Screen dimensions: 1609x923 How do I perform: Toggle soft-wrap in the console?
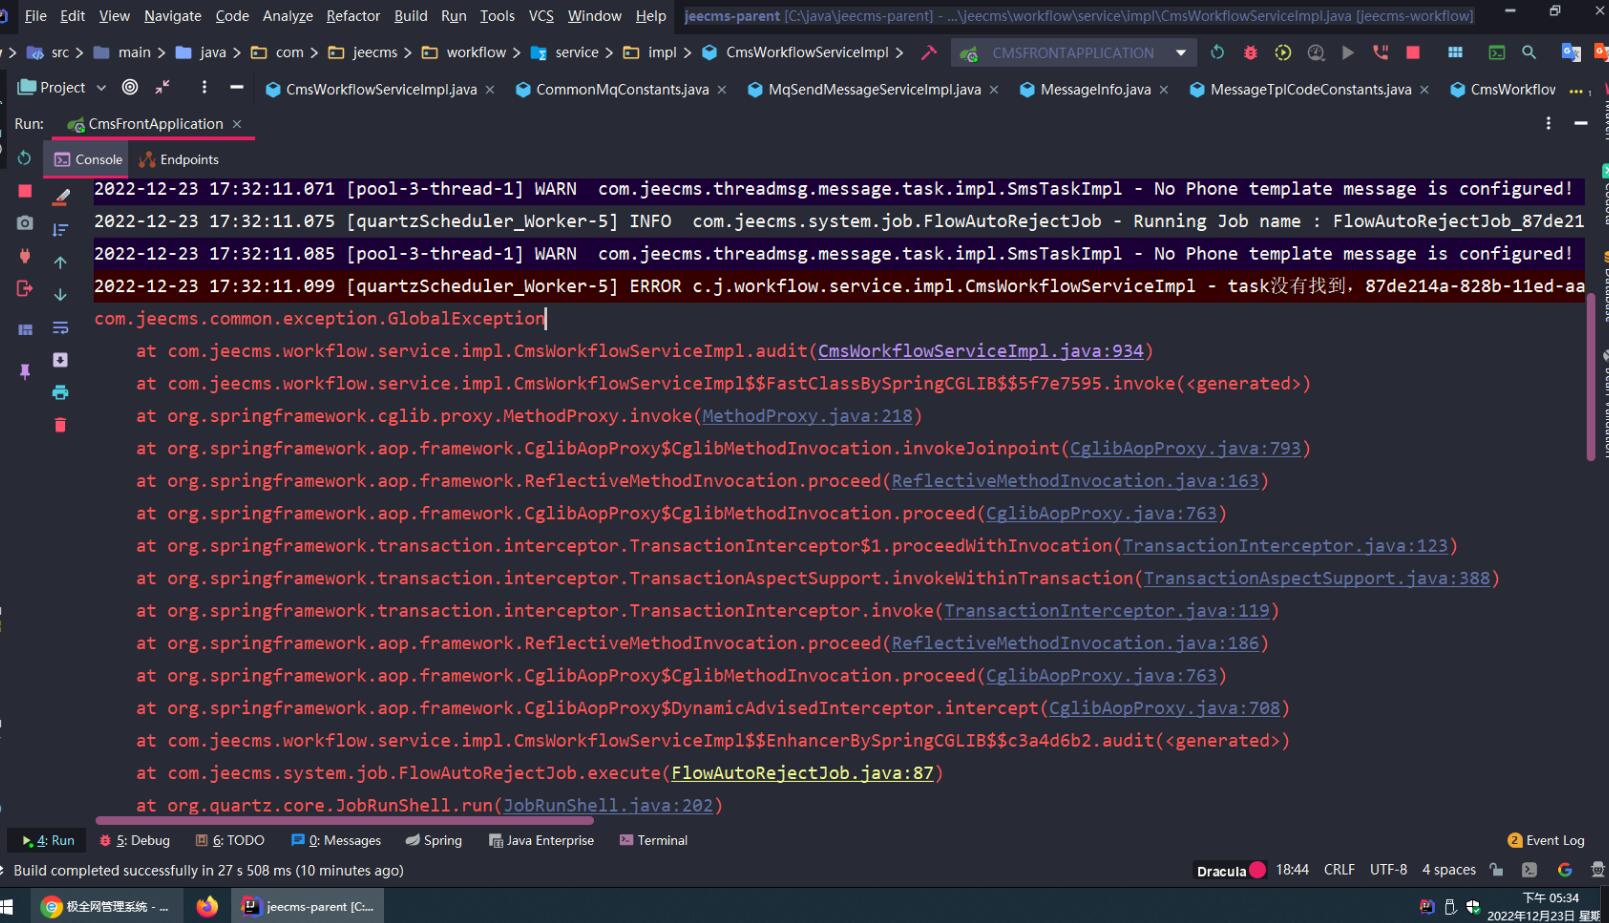pyautogui.click(x=60, y=327)
